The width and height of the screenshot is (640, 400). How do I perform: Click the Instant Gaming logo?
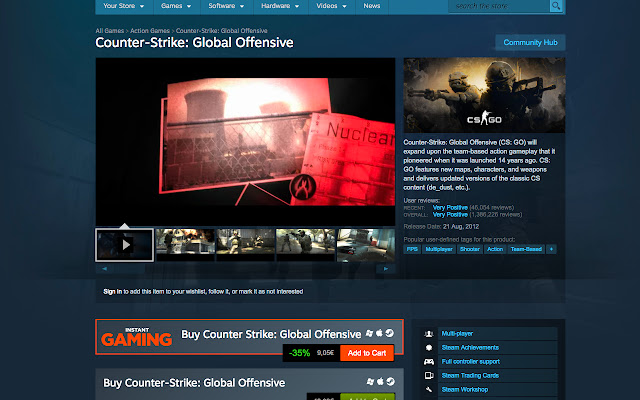pos(136,337)
